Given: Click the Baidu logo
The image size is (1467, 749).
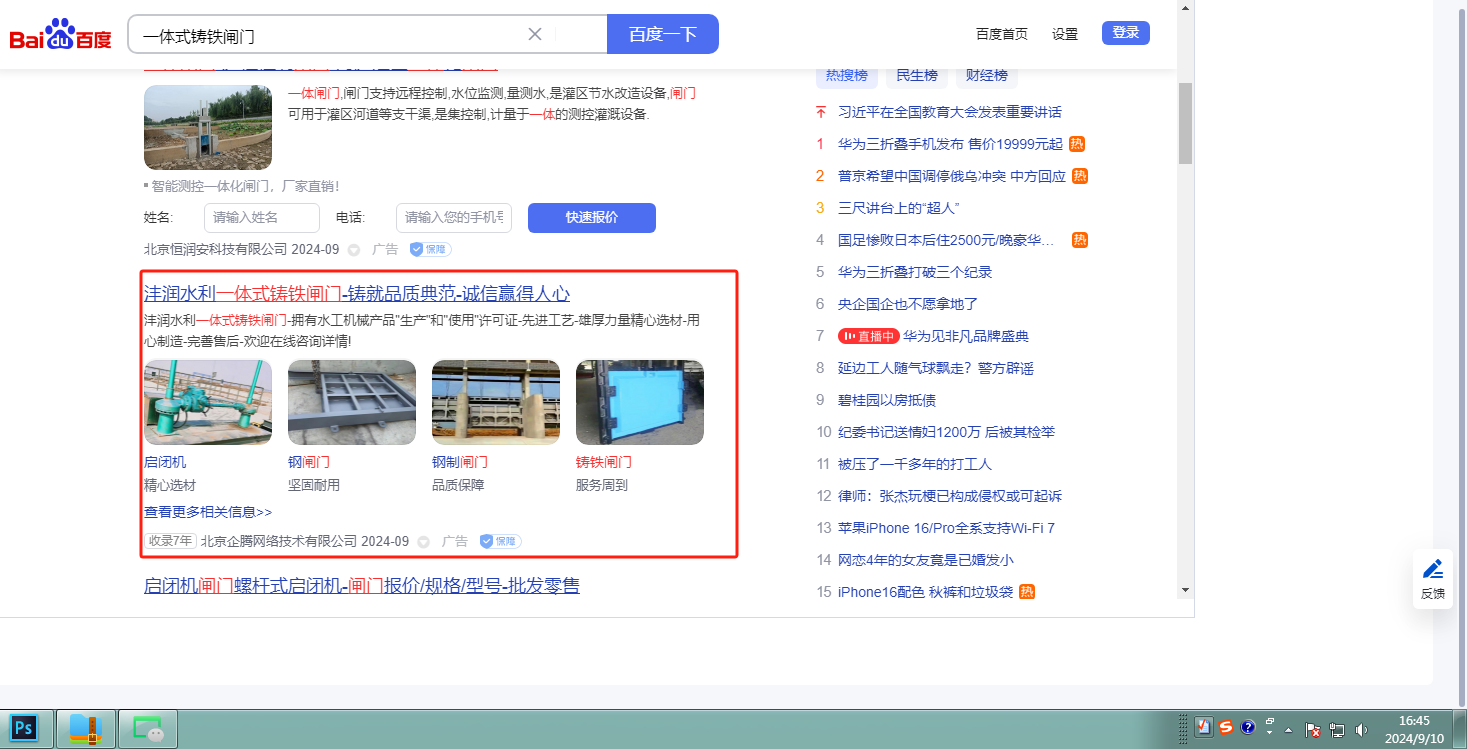Looking at the screenshot, I should point(60,34).
